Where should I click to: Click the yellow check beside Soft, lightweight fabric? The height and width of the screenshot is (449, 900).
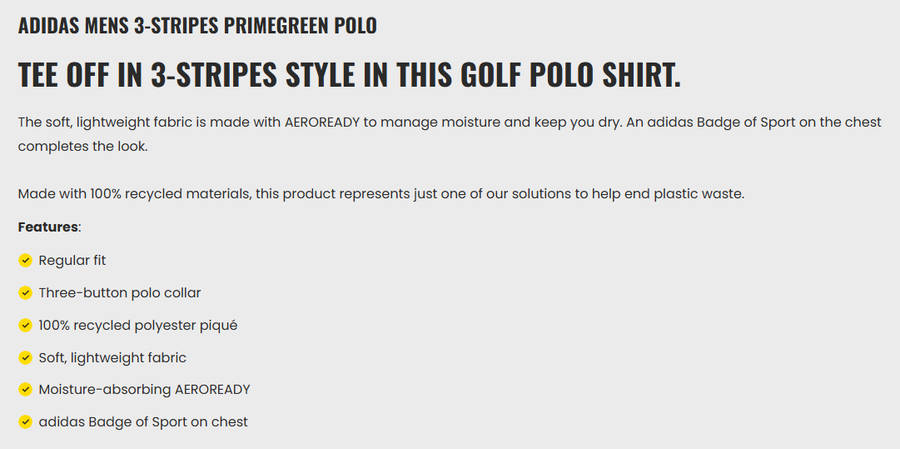point(25,357)
